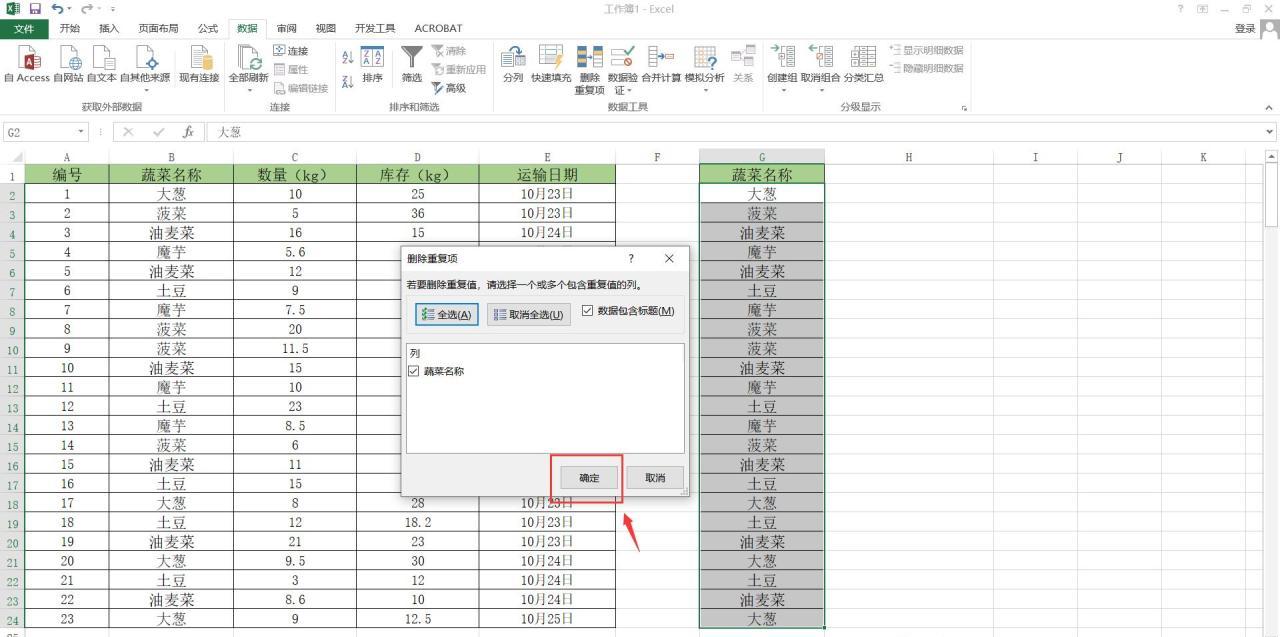Switch to ACROBAT tab
The width and height of the screenshot is (1280, 637).
[x=438, y=28]
